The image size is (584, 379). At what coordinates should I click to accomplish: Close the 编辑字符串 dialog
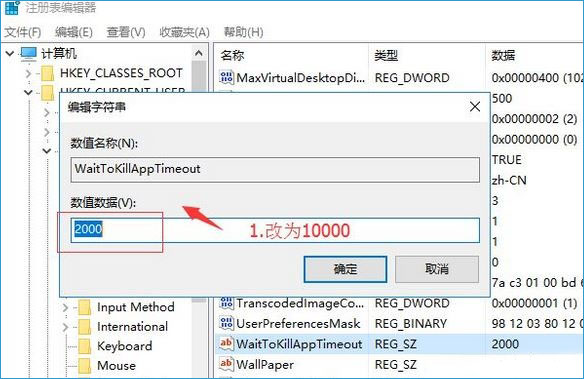click(475, 107)
